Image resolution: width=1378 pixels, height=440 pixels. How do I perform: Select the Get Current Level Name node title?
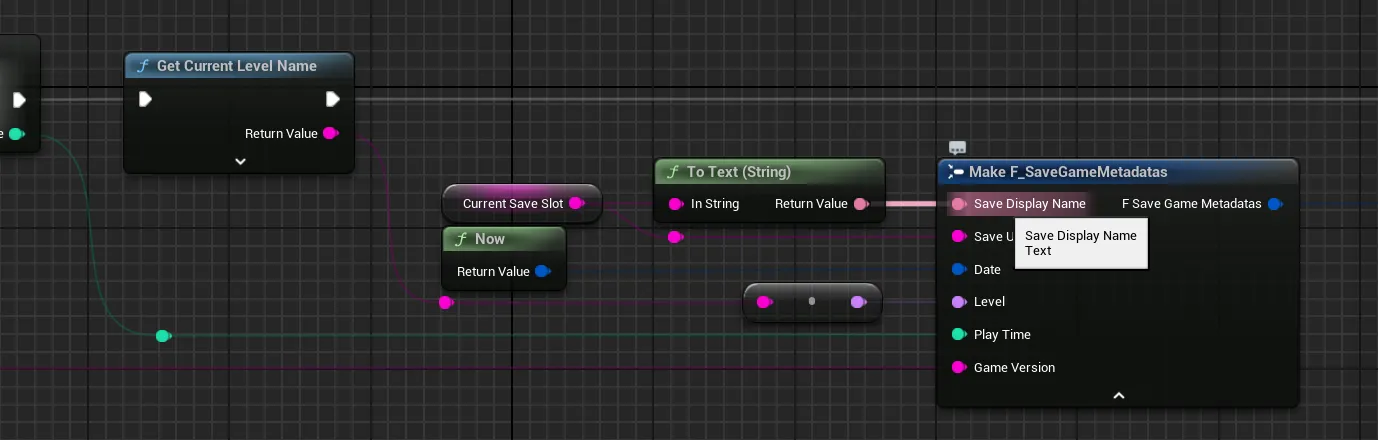pos(237,66)
